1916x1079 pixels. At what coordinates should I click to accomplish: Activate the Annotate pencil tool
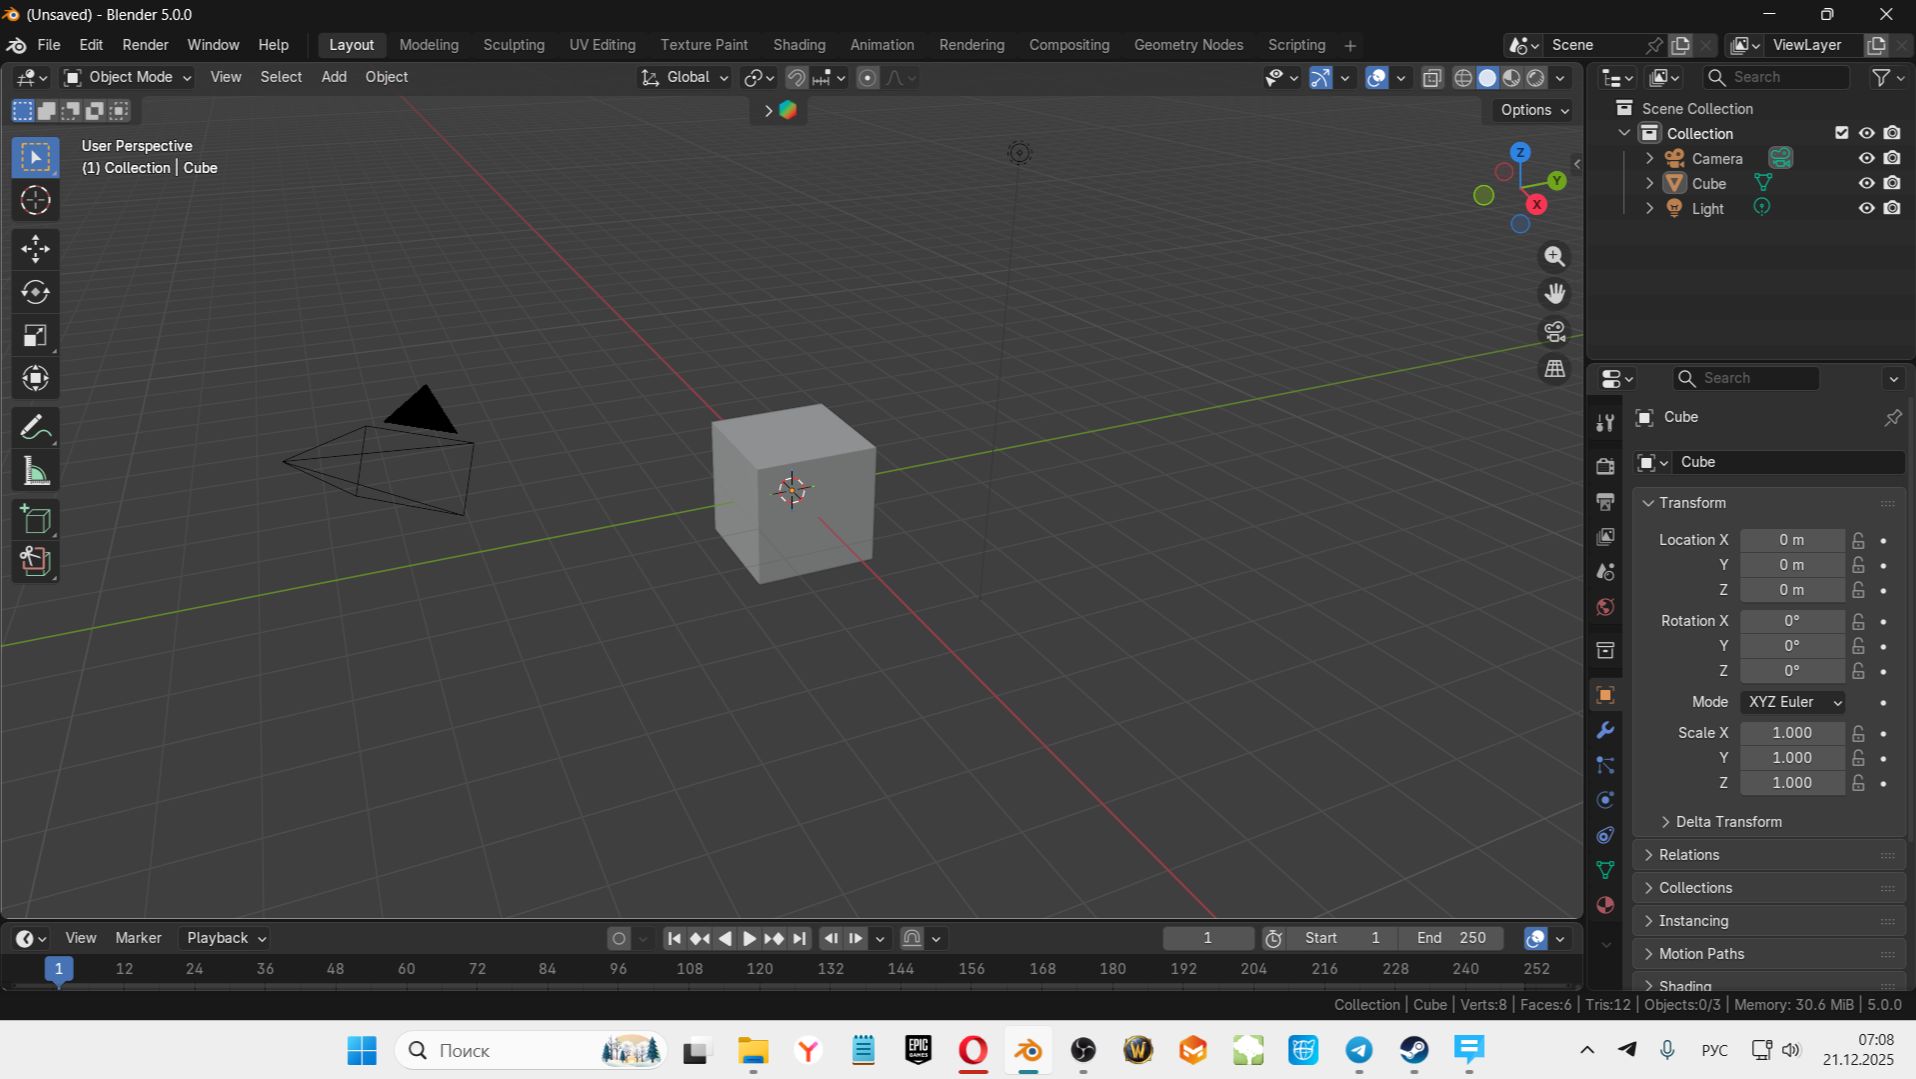coord(35,428)
